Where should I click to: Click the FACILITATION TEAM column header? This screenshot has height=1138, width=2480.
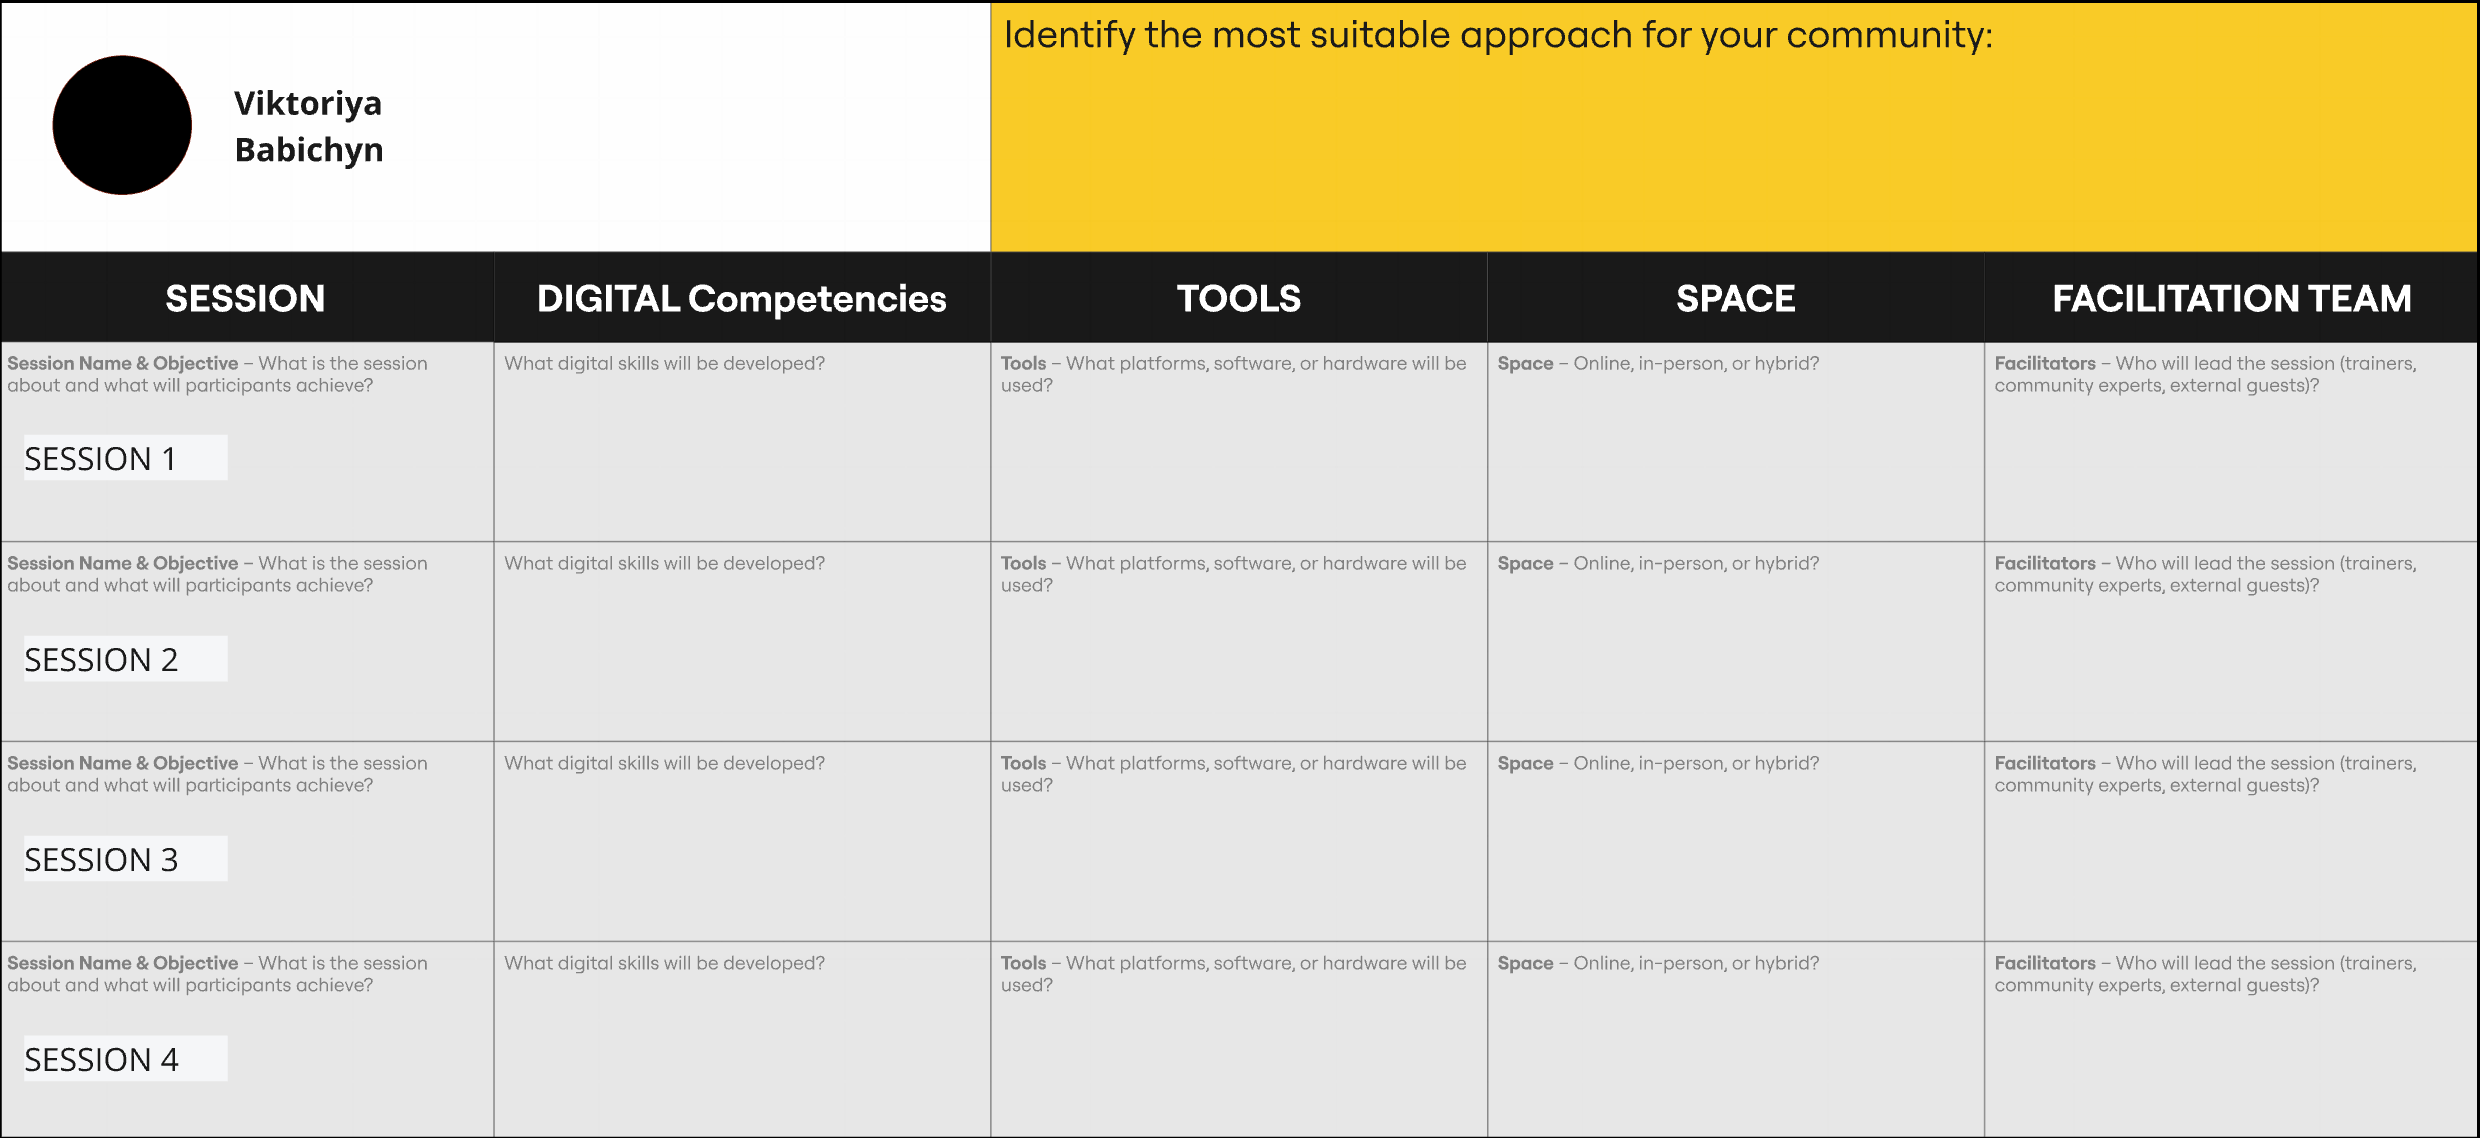2231,298
